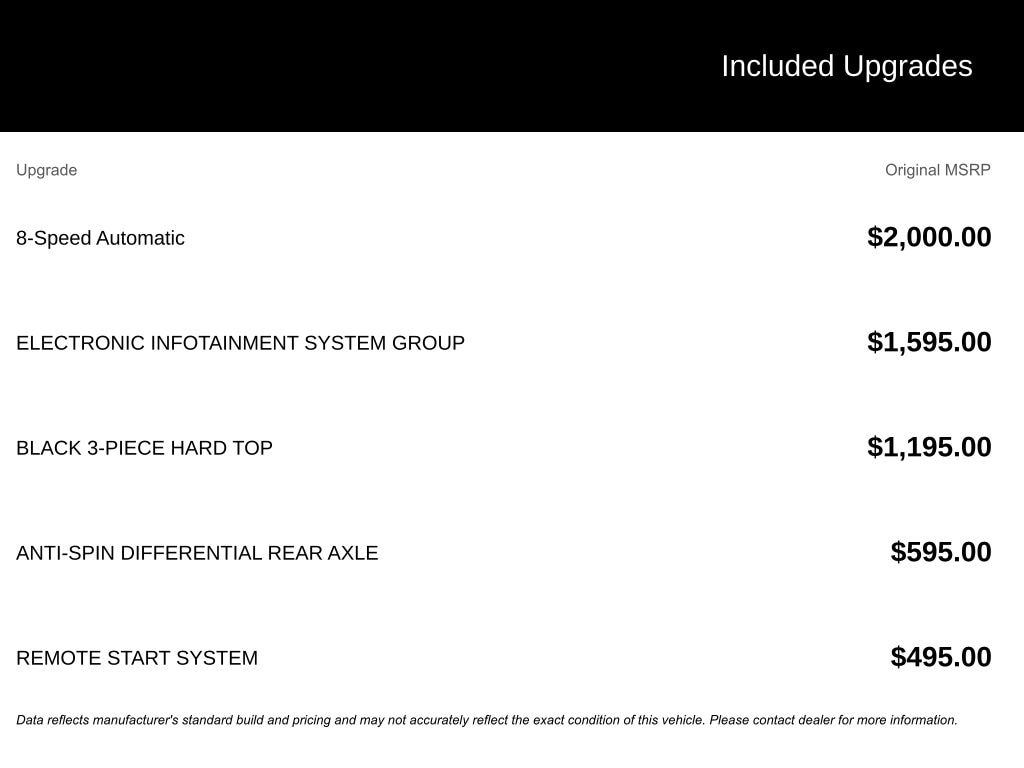The width and height of the screenshot is (1024, 768).
Task: Click the $1,595.00 price
Action: point(929,342)
